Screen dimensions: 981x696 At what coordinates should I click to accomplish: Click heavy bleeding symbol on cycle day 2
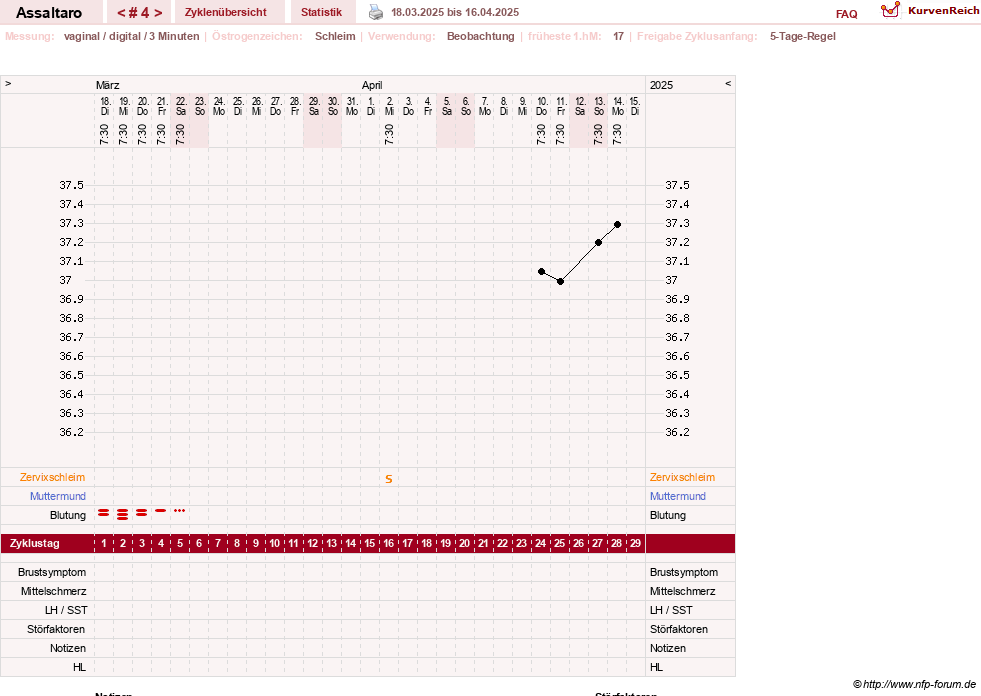coord(123,514)
